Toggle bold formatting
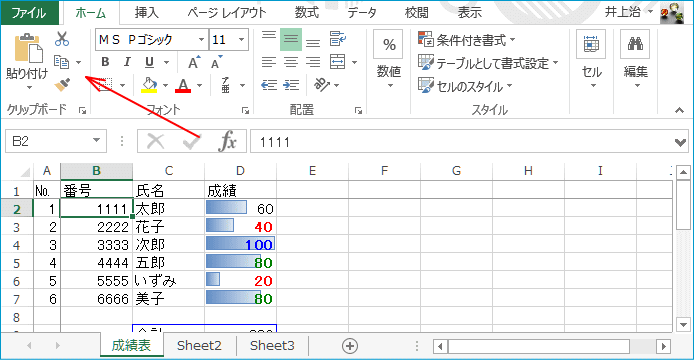694x360 pixels. coord(105,62)
